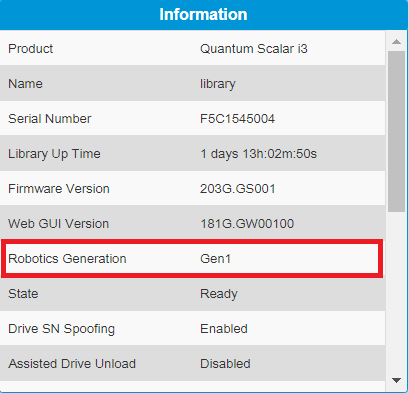Select the Quantum Scalar i3 value

click(x=254, y=49)
